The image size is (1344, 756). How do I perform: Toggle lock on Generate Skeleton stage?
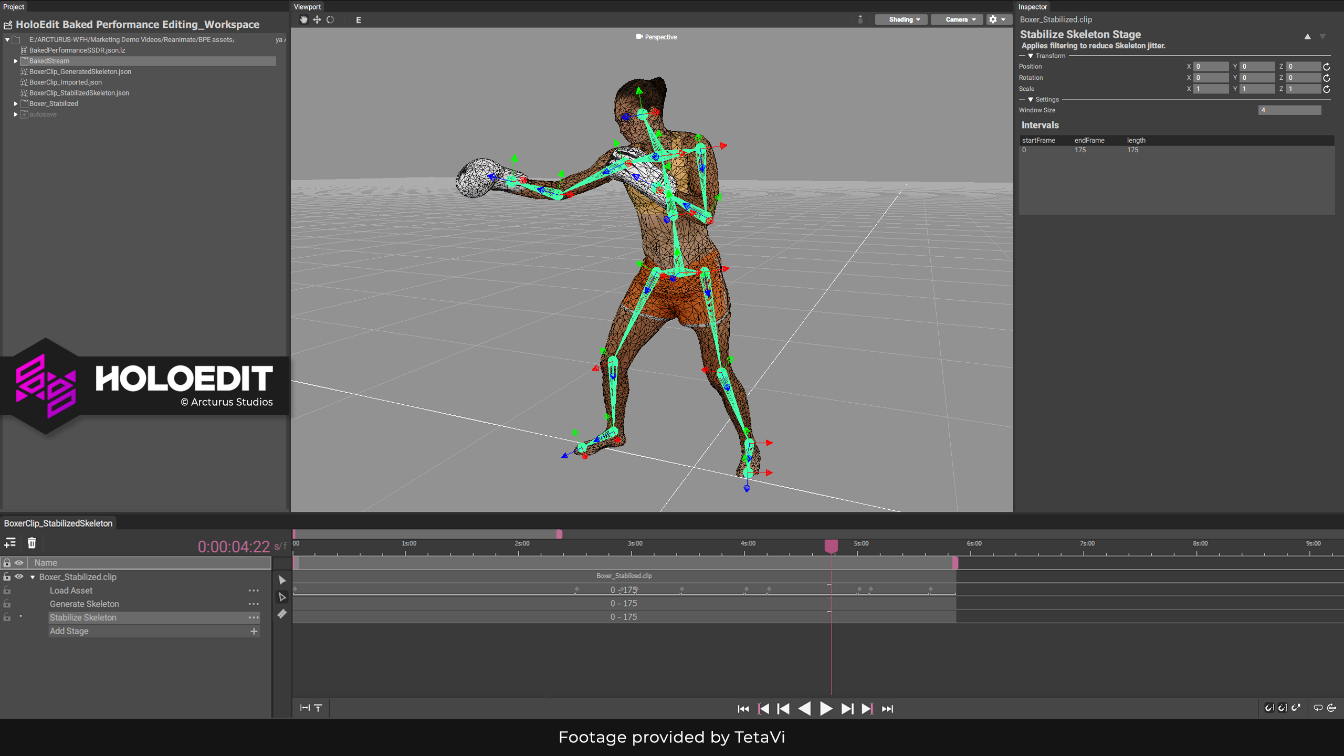[7, 604]
